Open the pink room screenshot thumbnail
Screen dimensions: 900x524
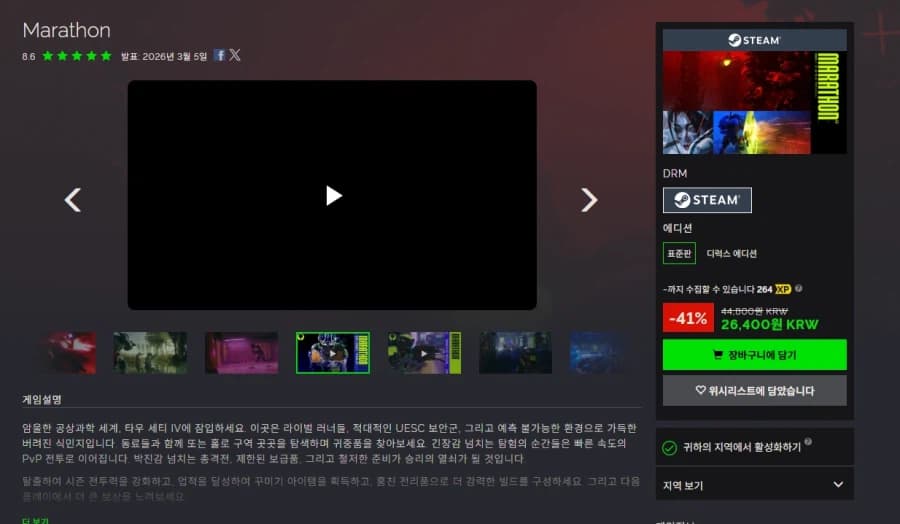tap(242, 352)
